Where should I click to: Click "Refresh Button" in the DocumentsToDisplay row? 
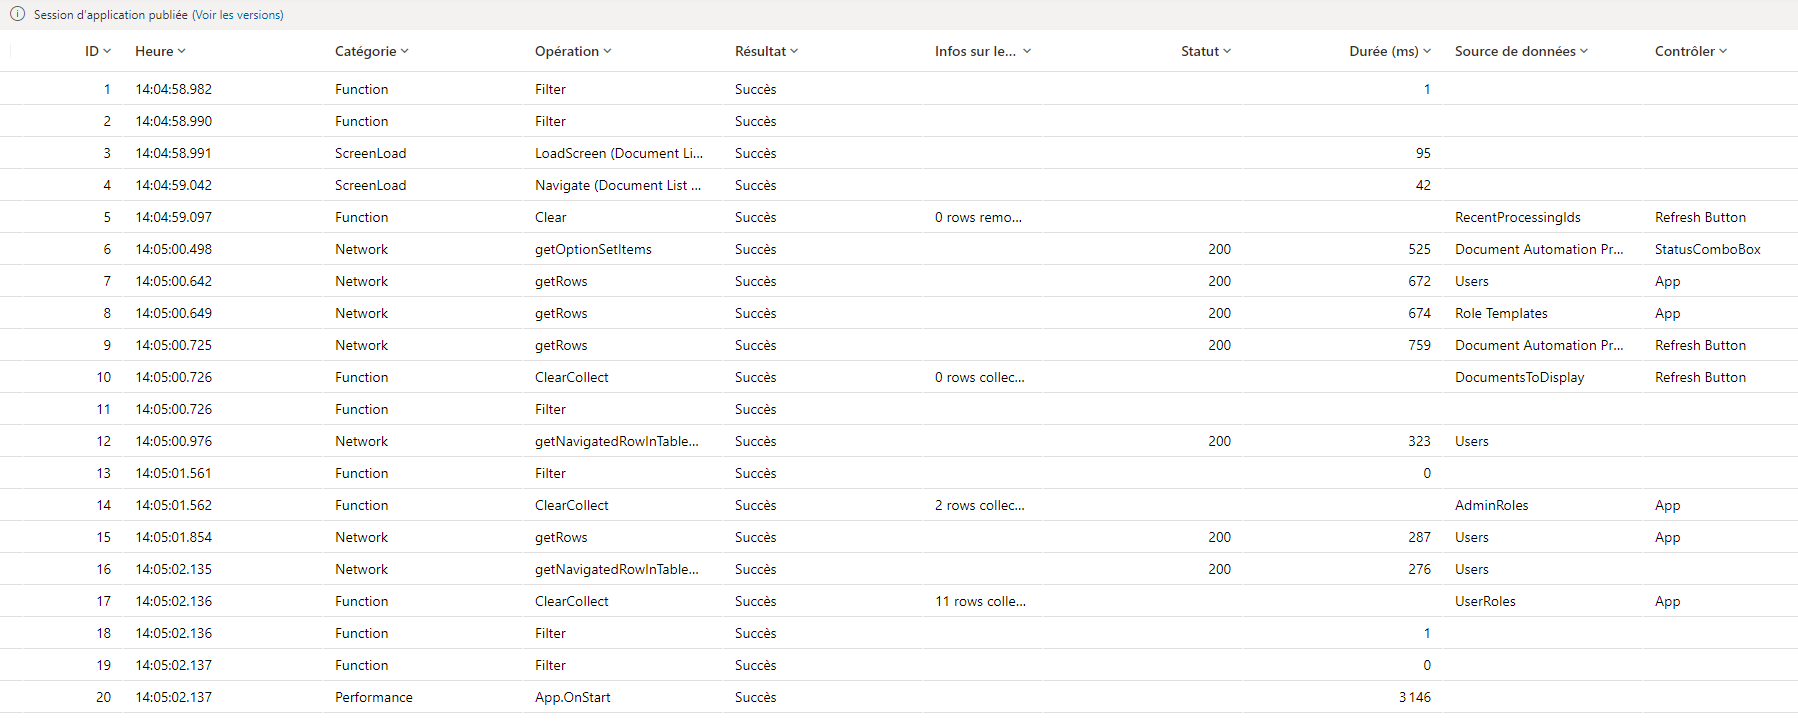point(1700,377)
